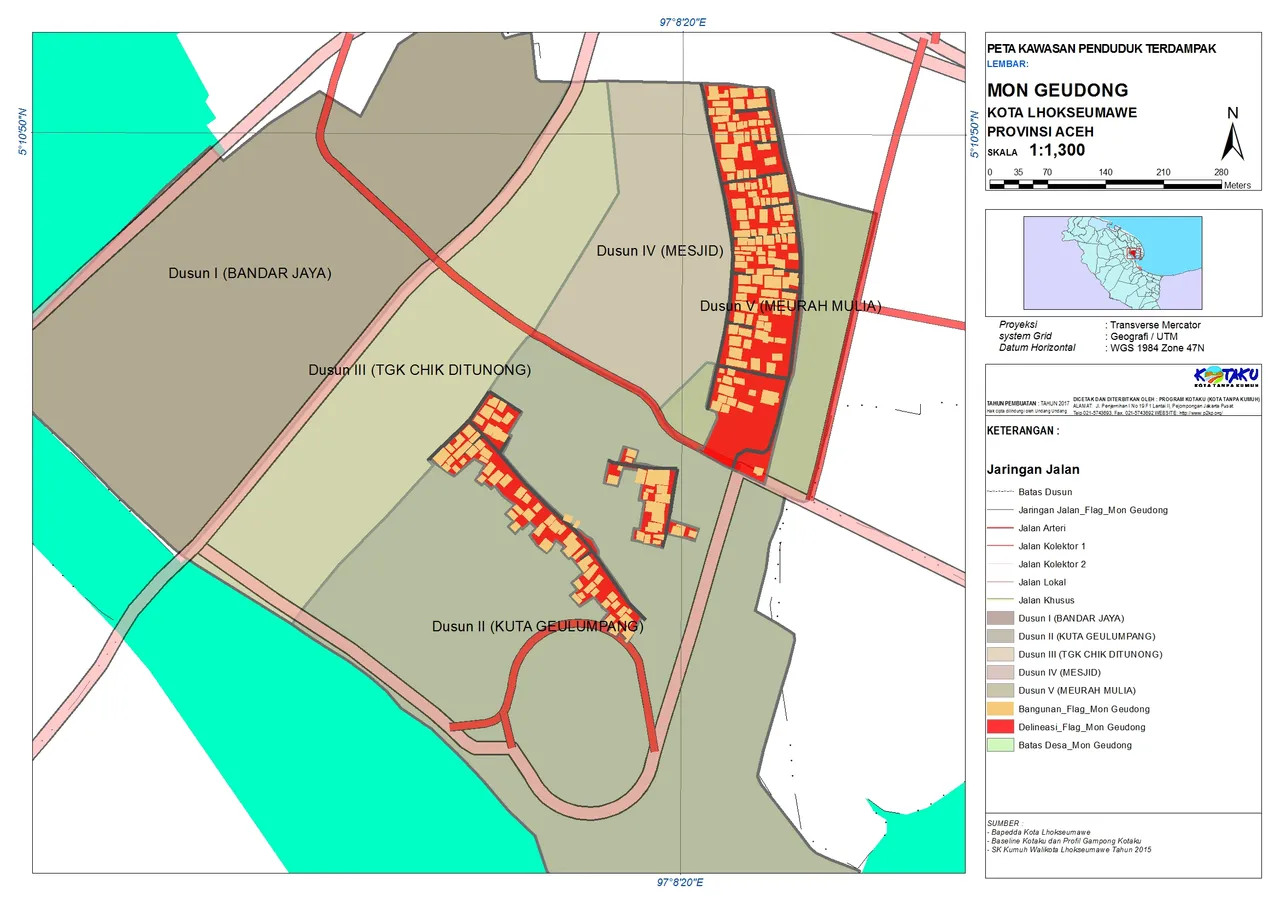Open the inset locator map thumbnail
This screenshot has width=1280, height=905.
point(1112,263)
